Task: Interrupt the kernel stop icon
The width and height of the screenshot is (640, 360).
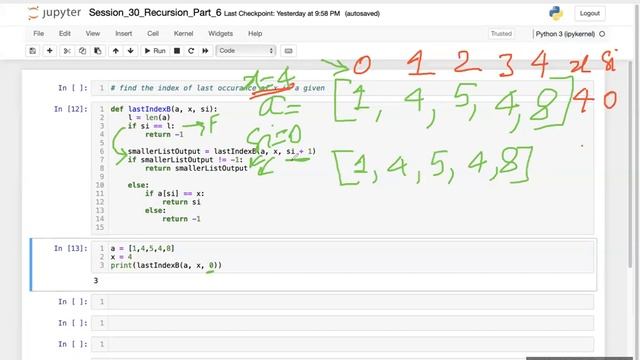Action: (x=177, y=51)
